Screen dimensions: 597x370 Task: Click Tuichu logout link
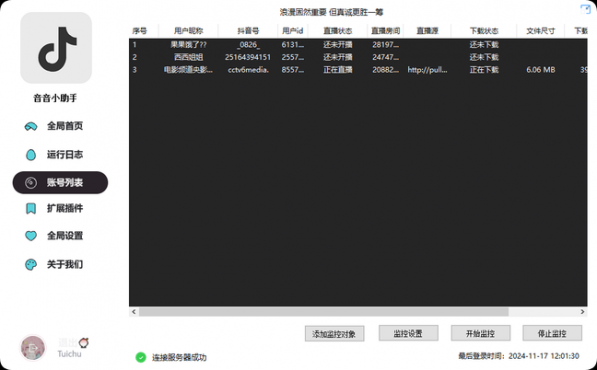point(69,354)
